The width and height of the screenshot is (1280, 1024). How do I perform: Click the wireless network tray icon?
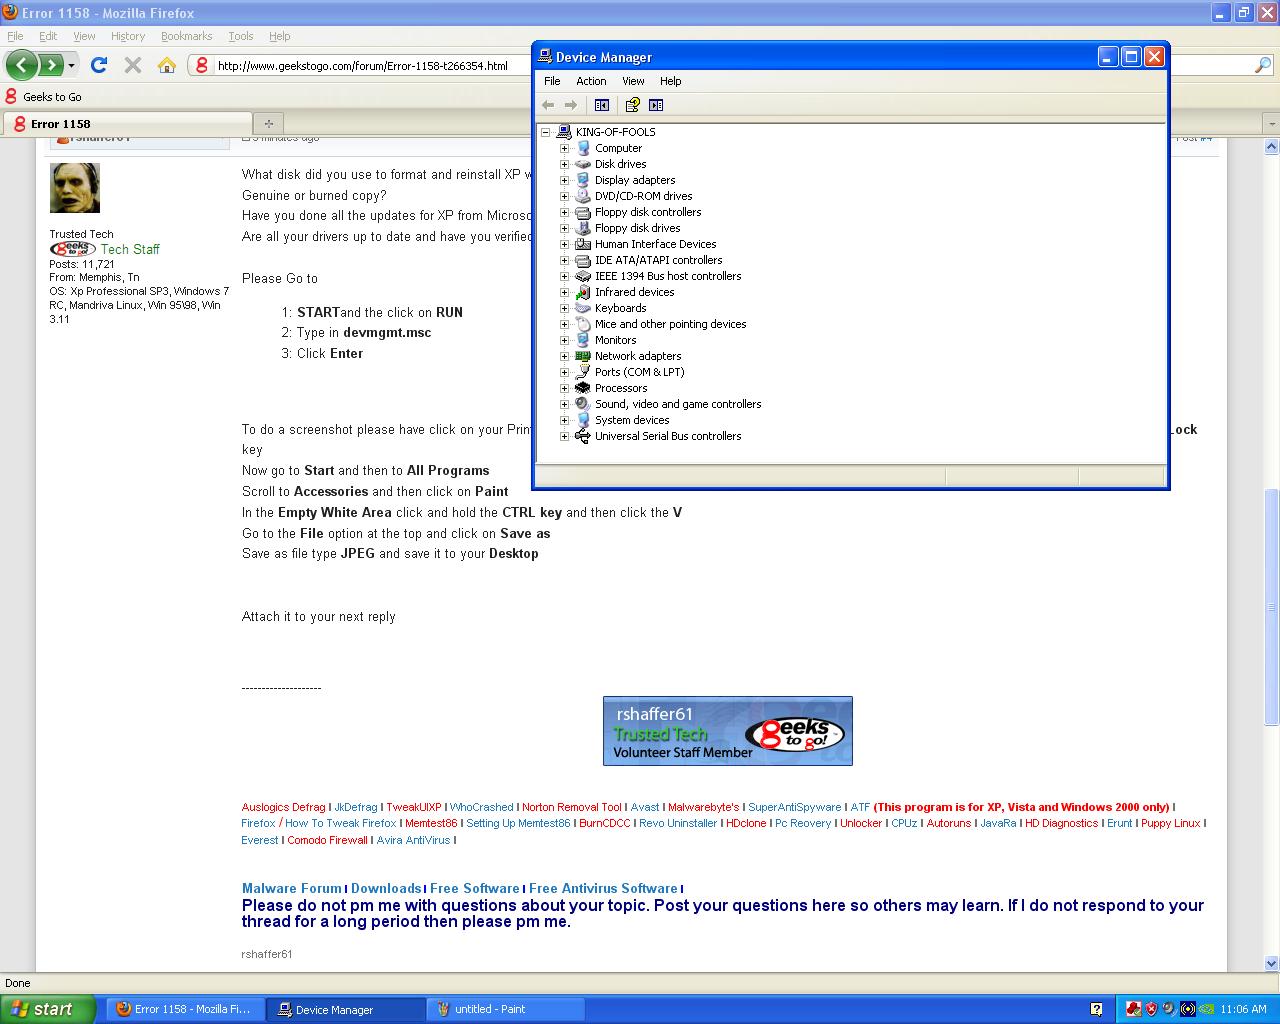(x=1187, y=1009)
